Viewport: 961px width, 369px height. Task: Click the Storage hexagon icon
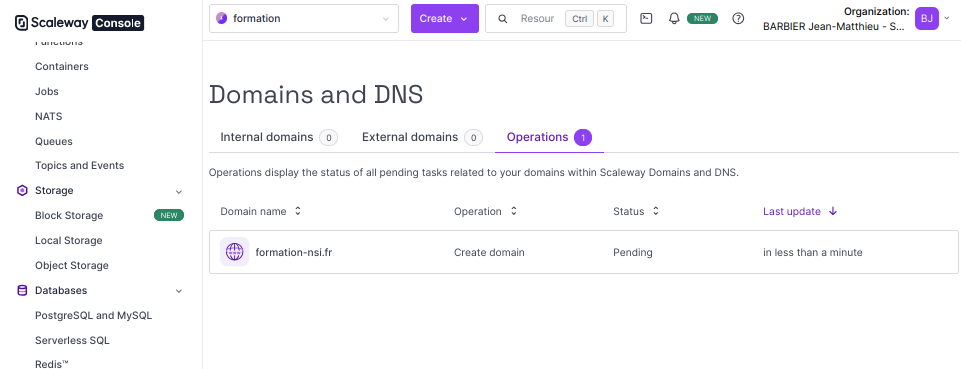point(22,191)
